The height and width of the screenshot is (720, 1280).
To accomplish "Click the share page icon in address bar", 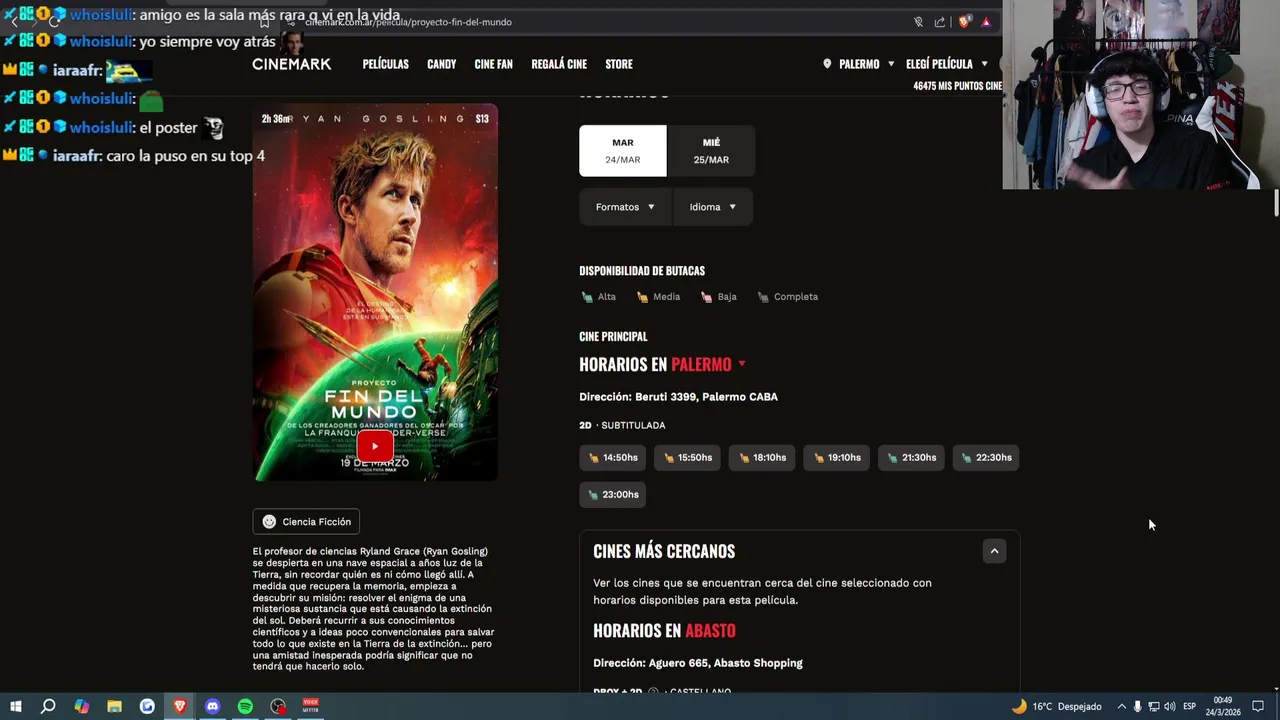I will point(940,22).
